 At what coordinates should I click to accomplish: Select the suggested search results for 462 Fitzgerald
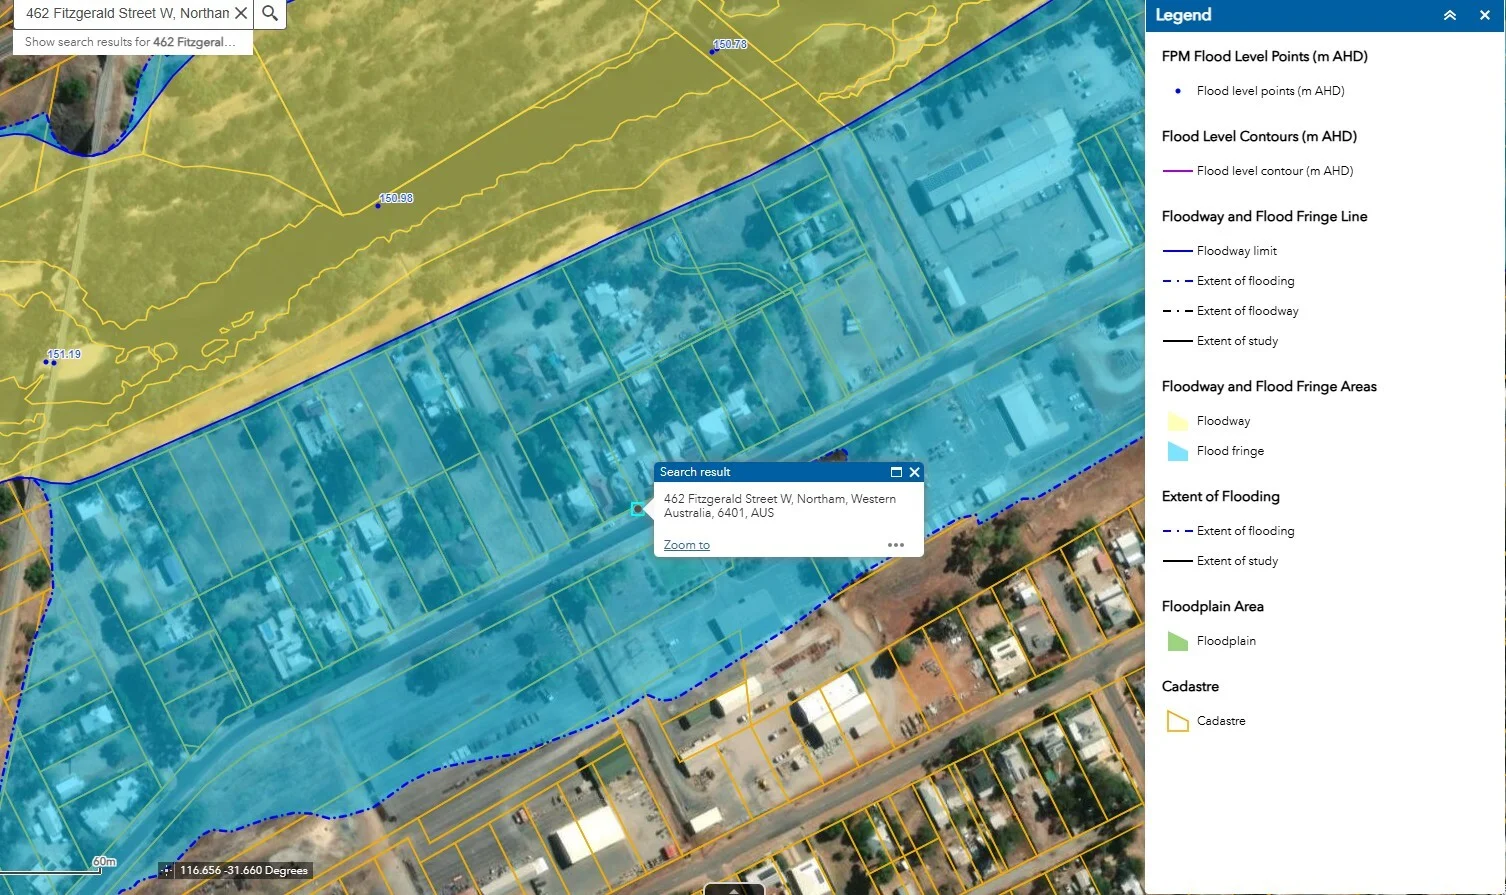tap(131, 42)
